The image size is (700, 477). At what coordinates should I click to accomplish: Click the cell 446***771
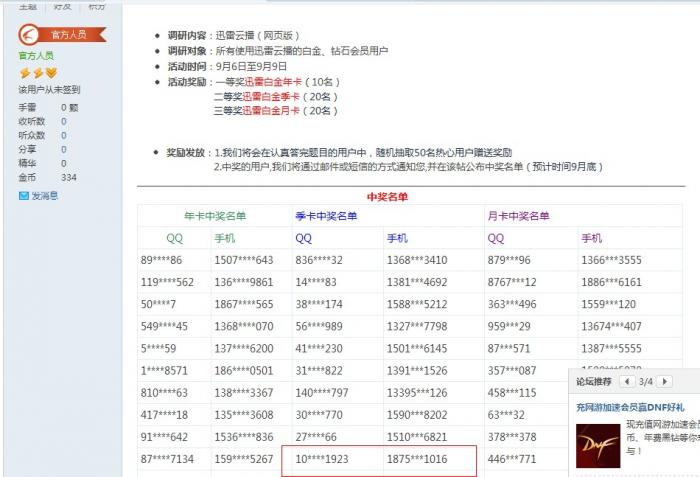[x=512, y=459]
